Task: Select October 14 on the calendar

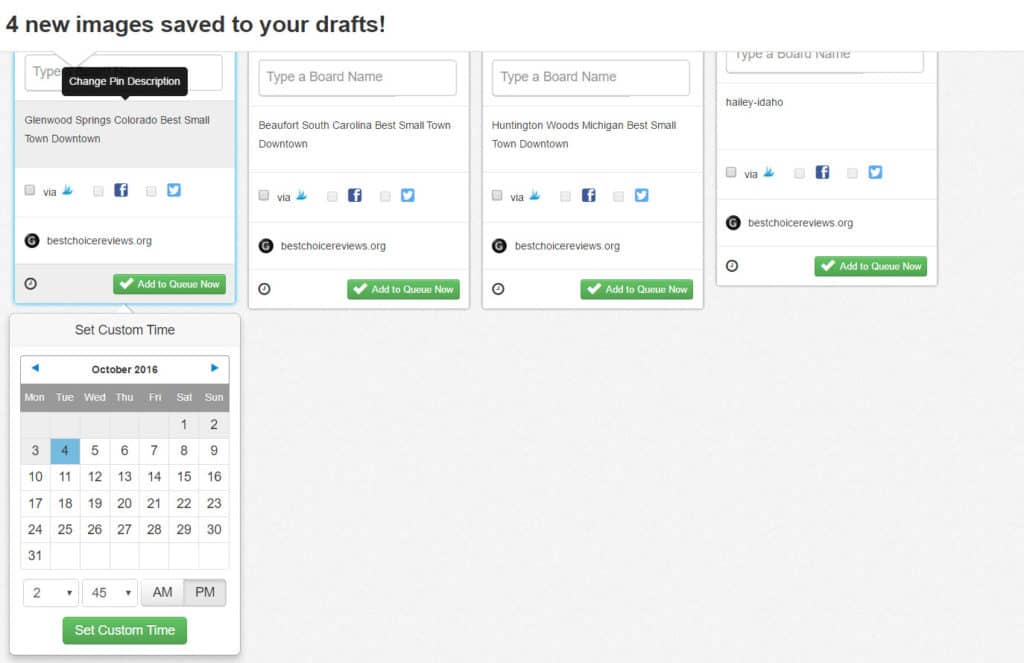Action: pos(153,477)
